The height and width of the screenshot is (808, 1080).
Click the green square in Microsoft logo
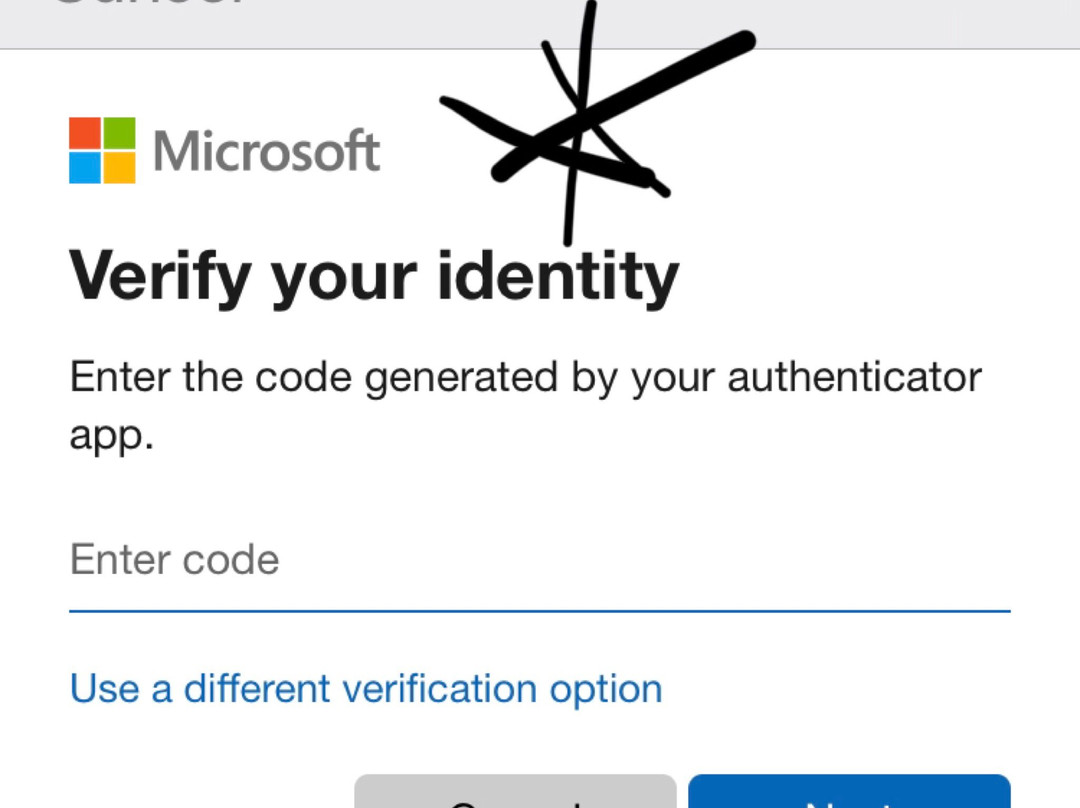[119, 133]
